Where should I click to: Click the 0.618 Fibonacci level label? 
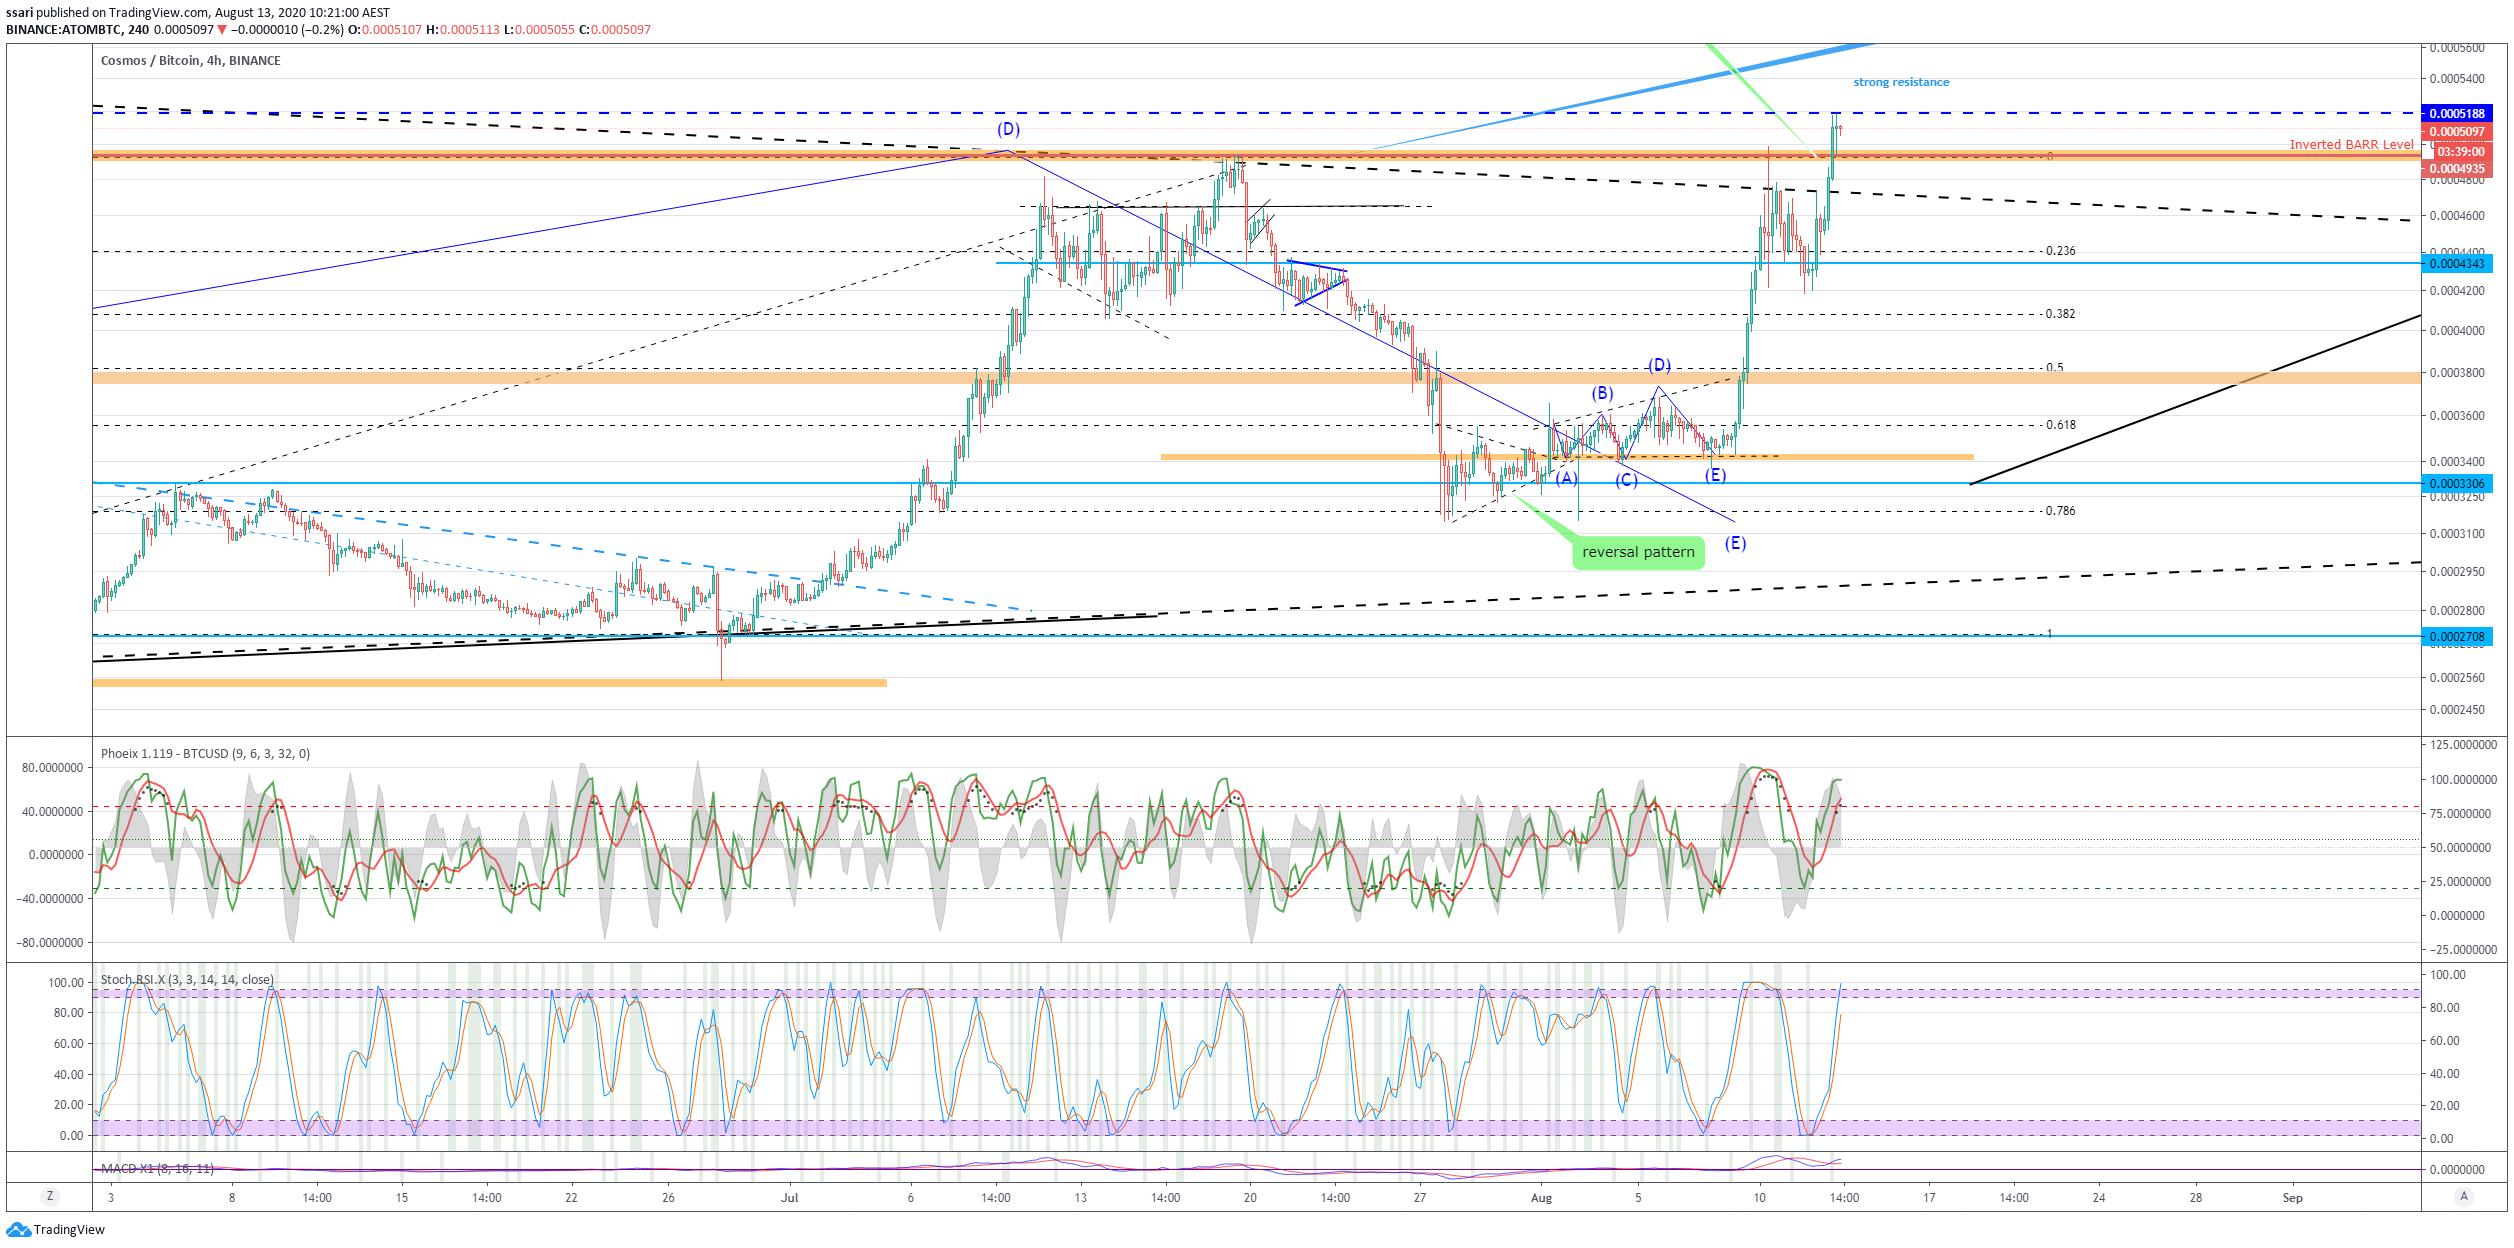pyautogui.click(x=2060, y=425)
